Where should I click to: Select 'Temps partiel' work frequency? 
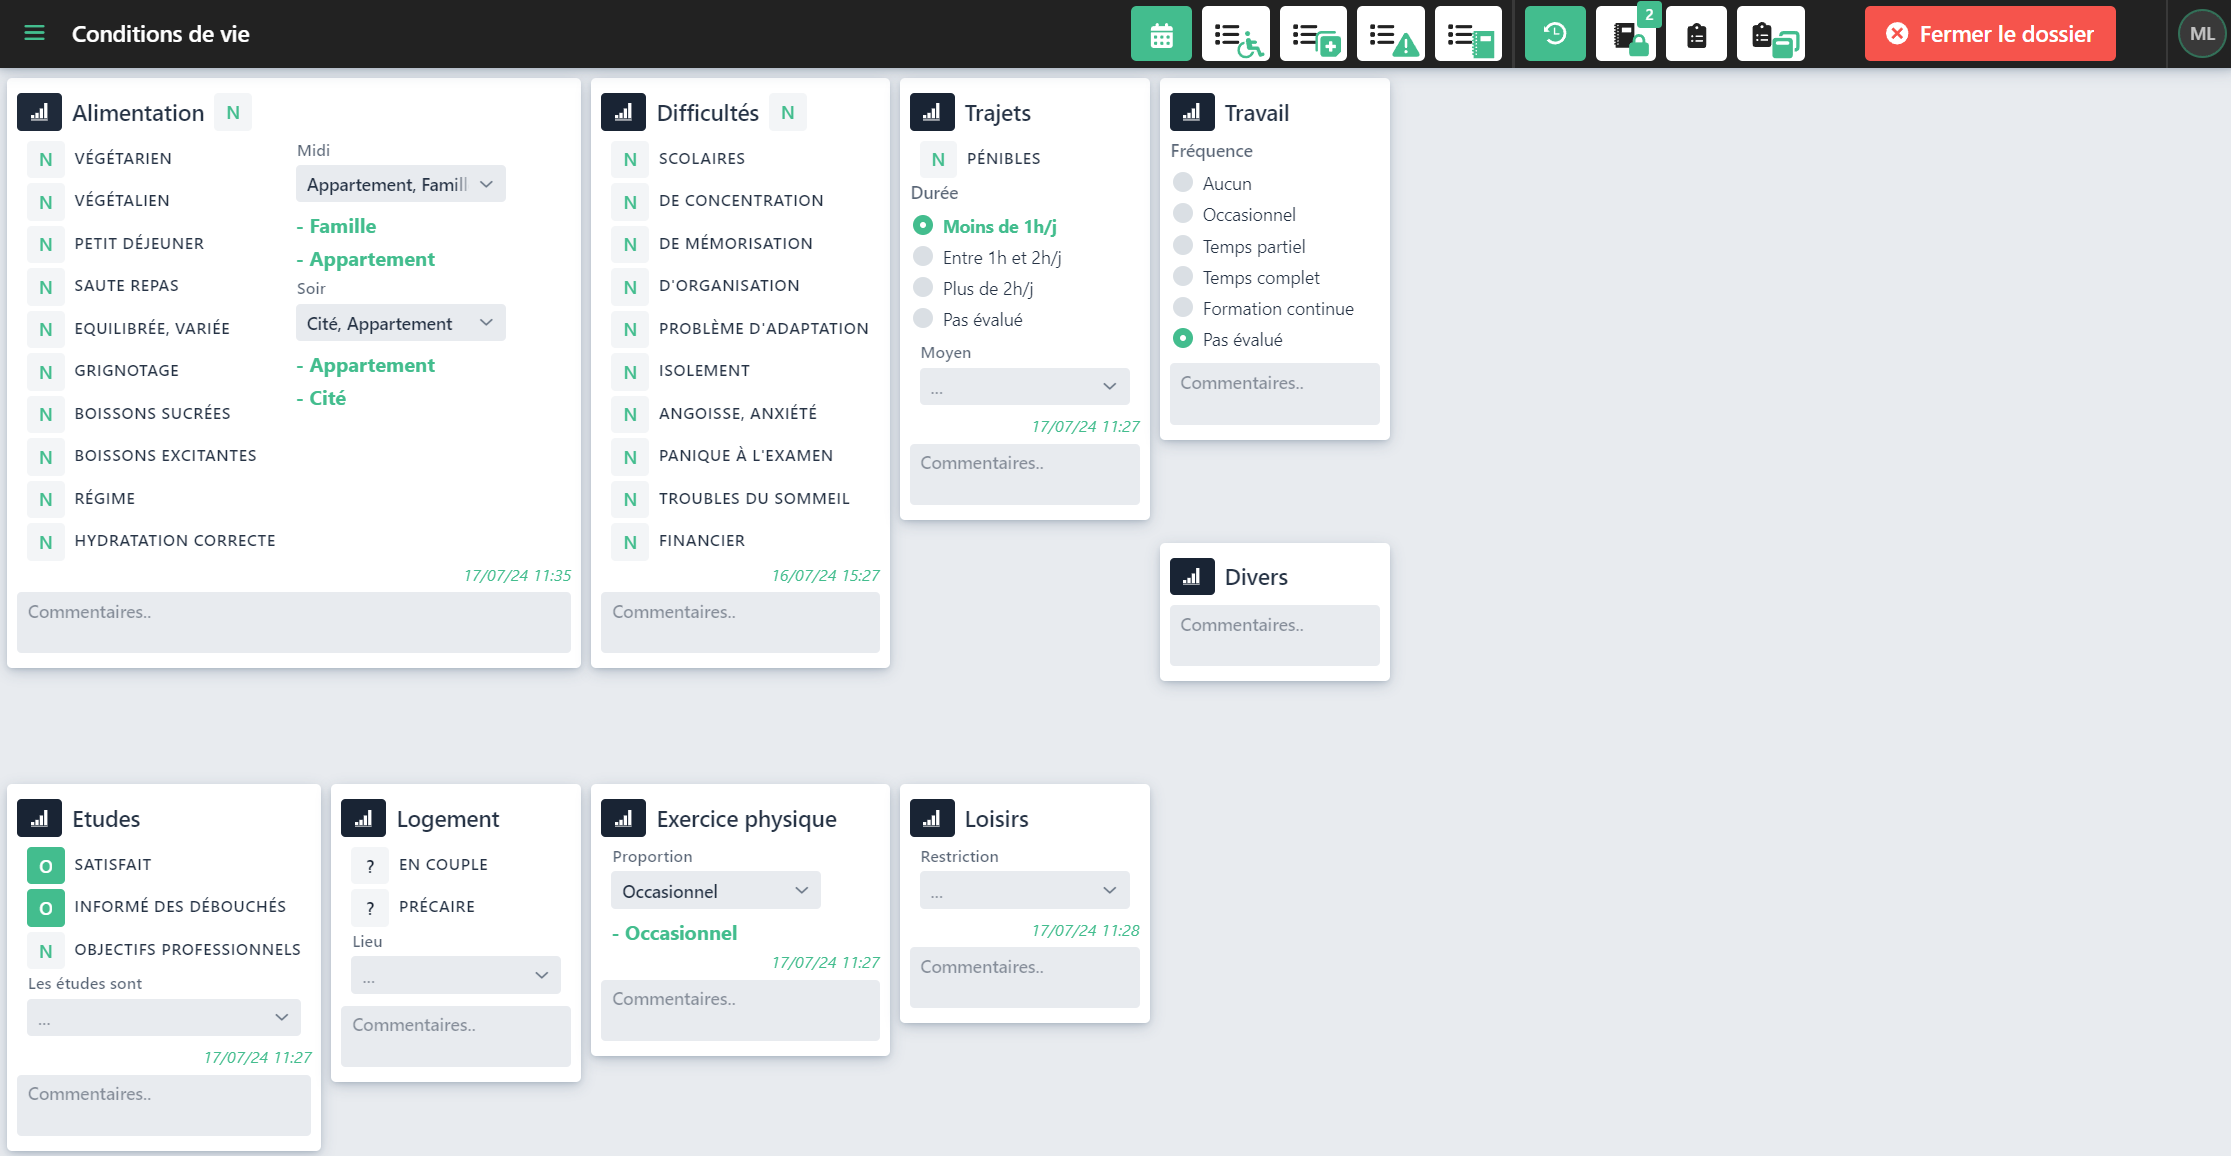point(1183,246)
